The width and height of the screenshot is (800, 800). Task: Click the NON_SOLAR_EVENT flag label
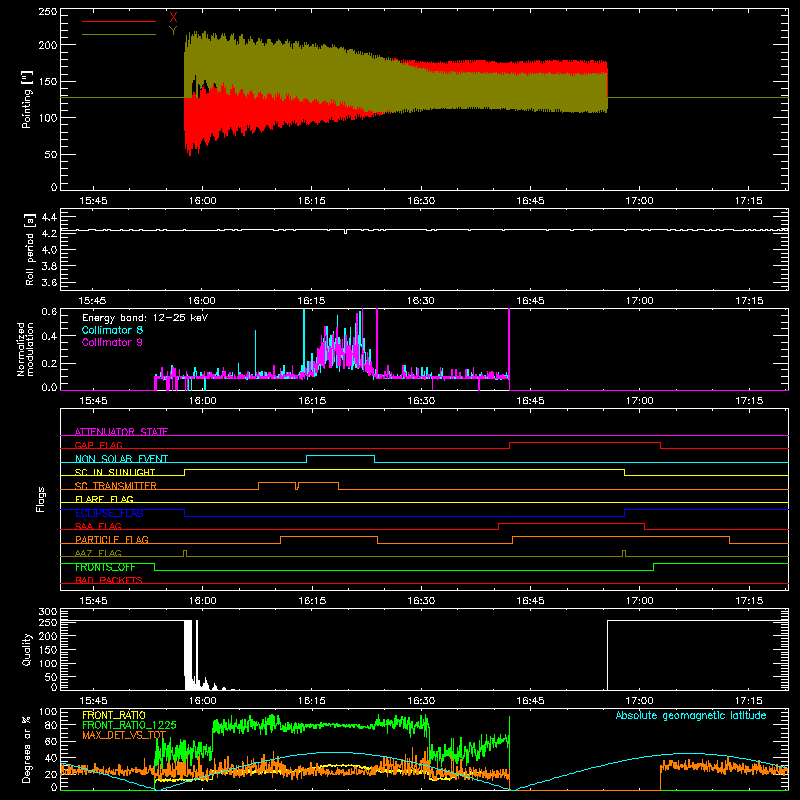[x=121, y=459]
